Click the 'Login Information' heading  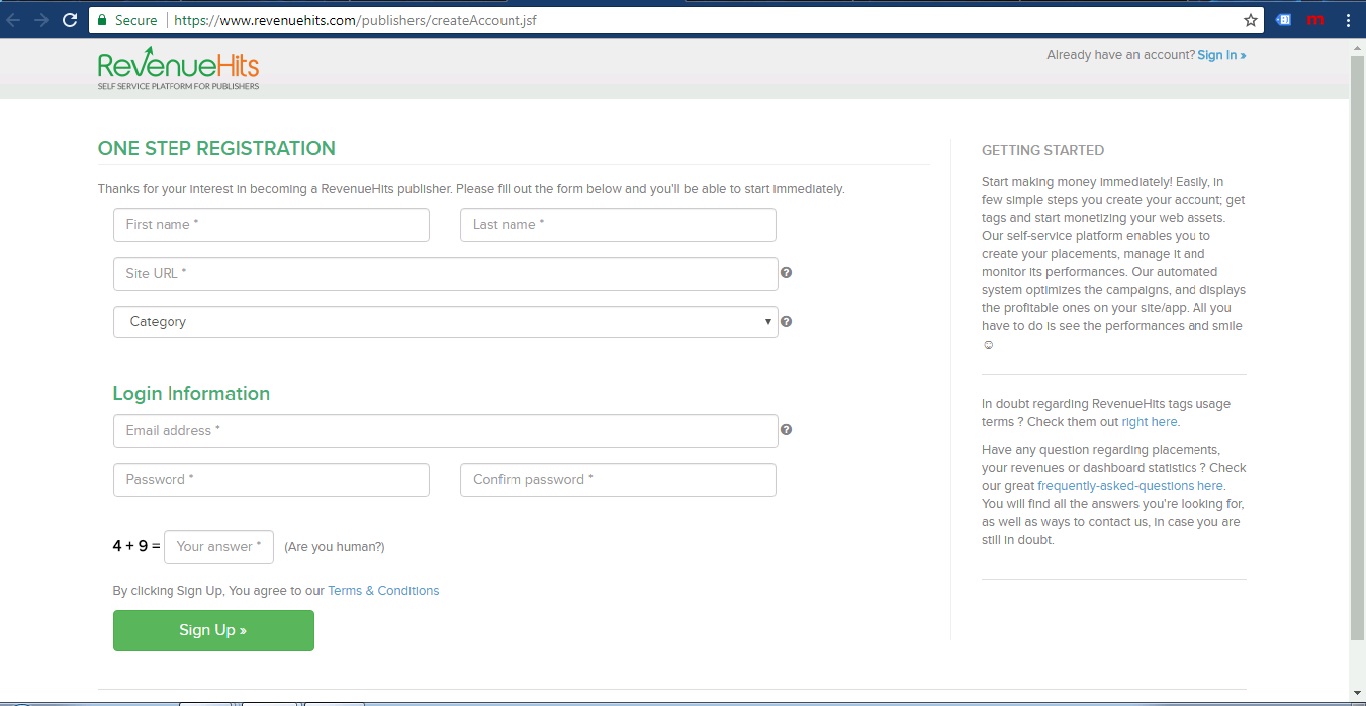tap(191, 394)
